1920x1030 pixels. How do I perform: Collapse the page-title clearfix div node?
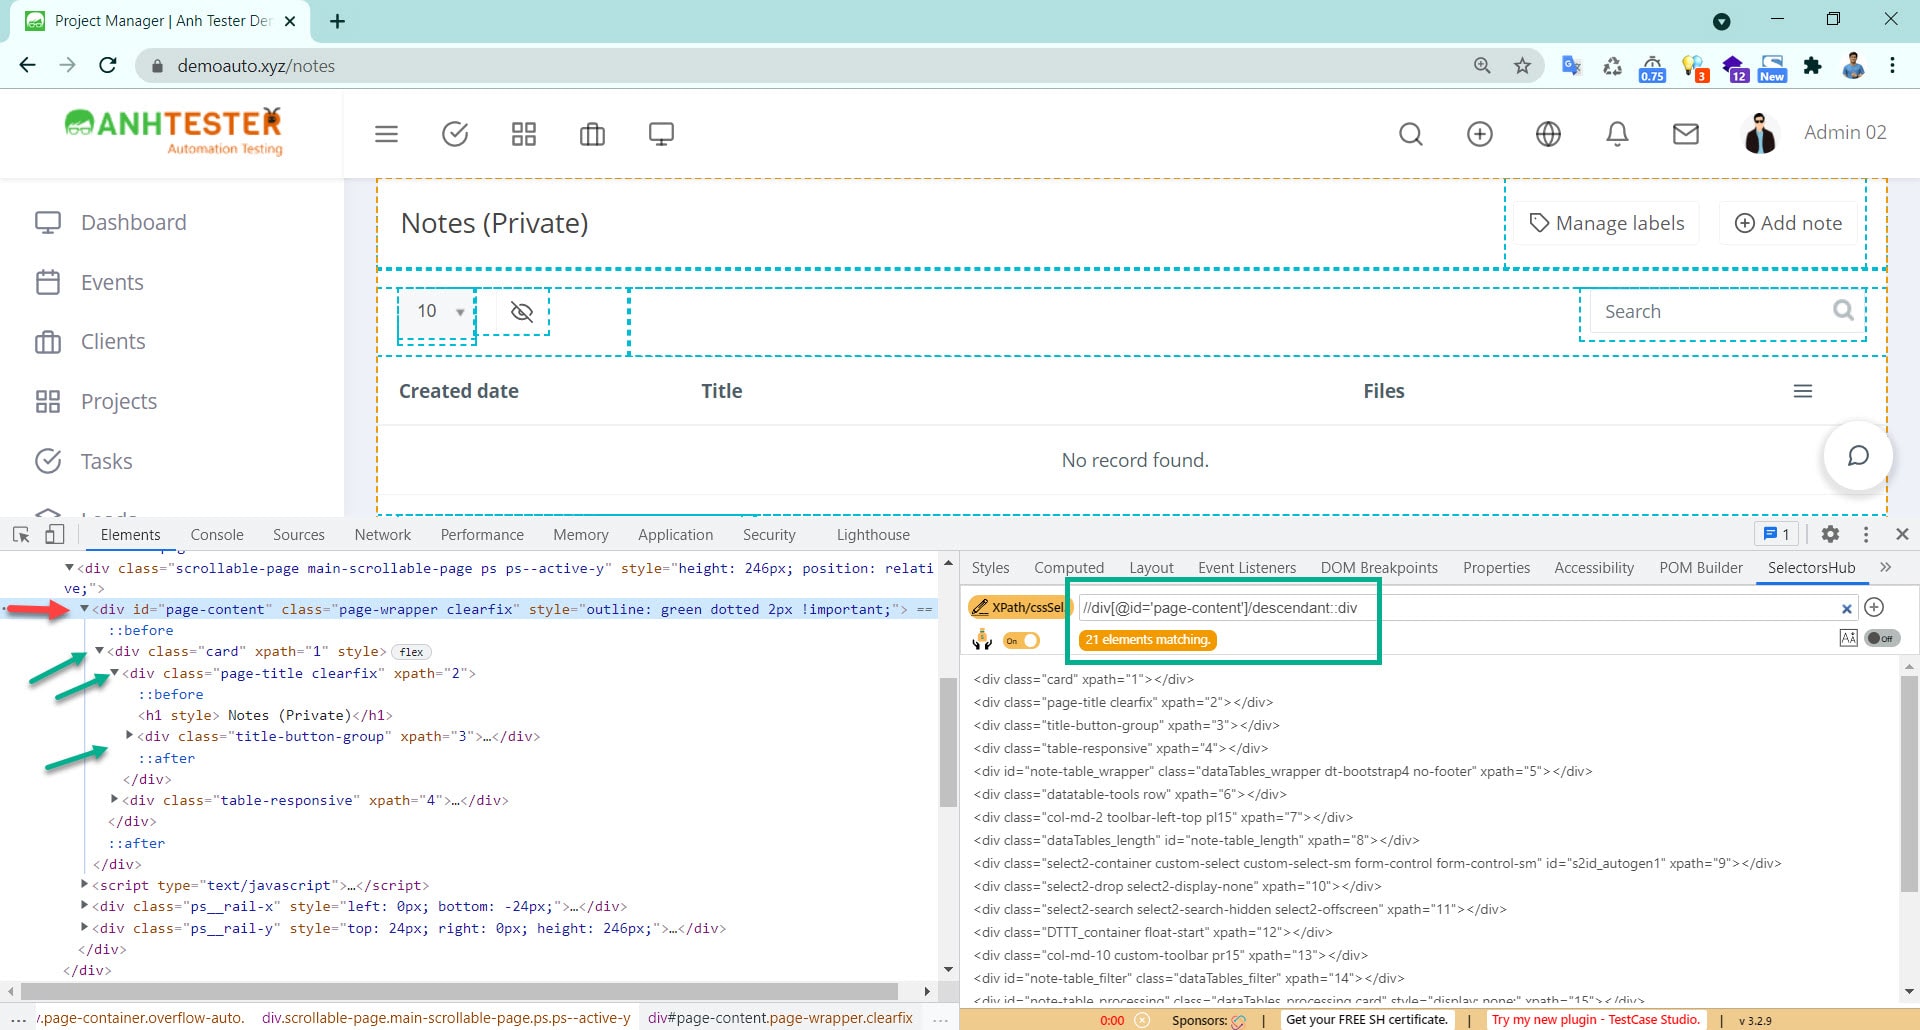114,673
